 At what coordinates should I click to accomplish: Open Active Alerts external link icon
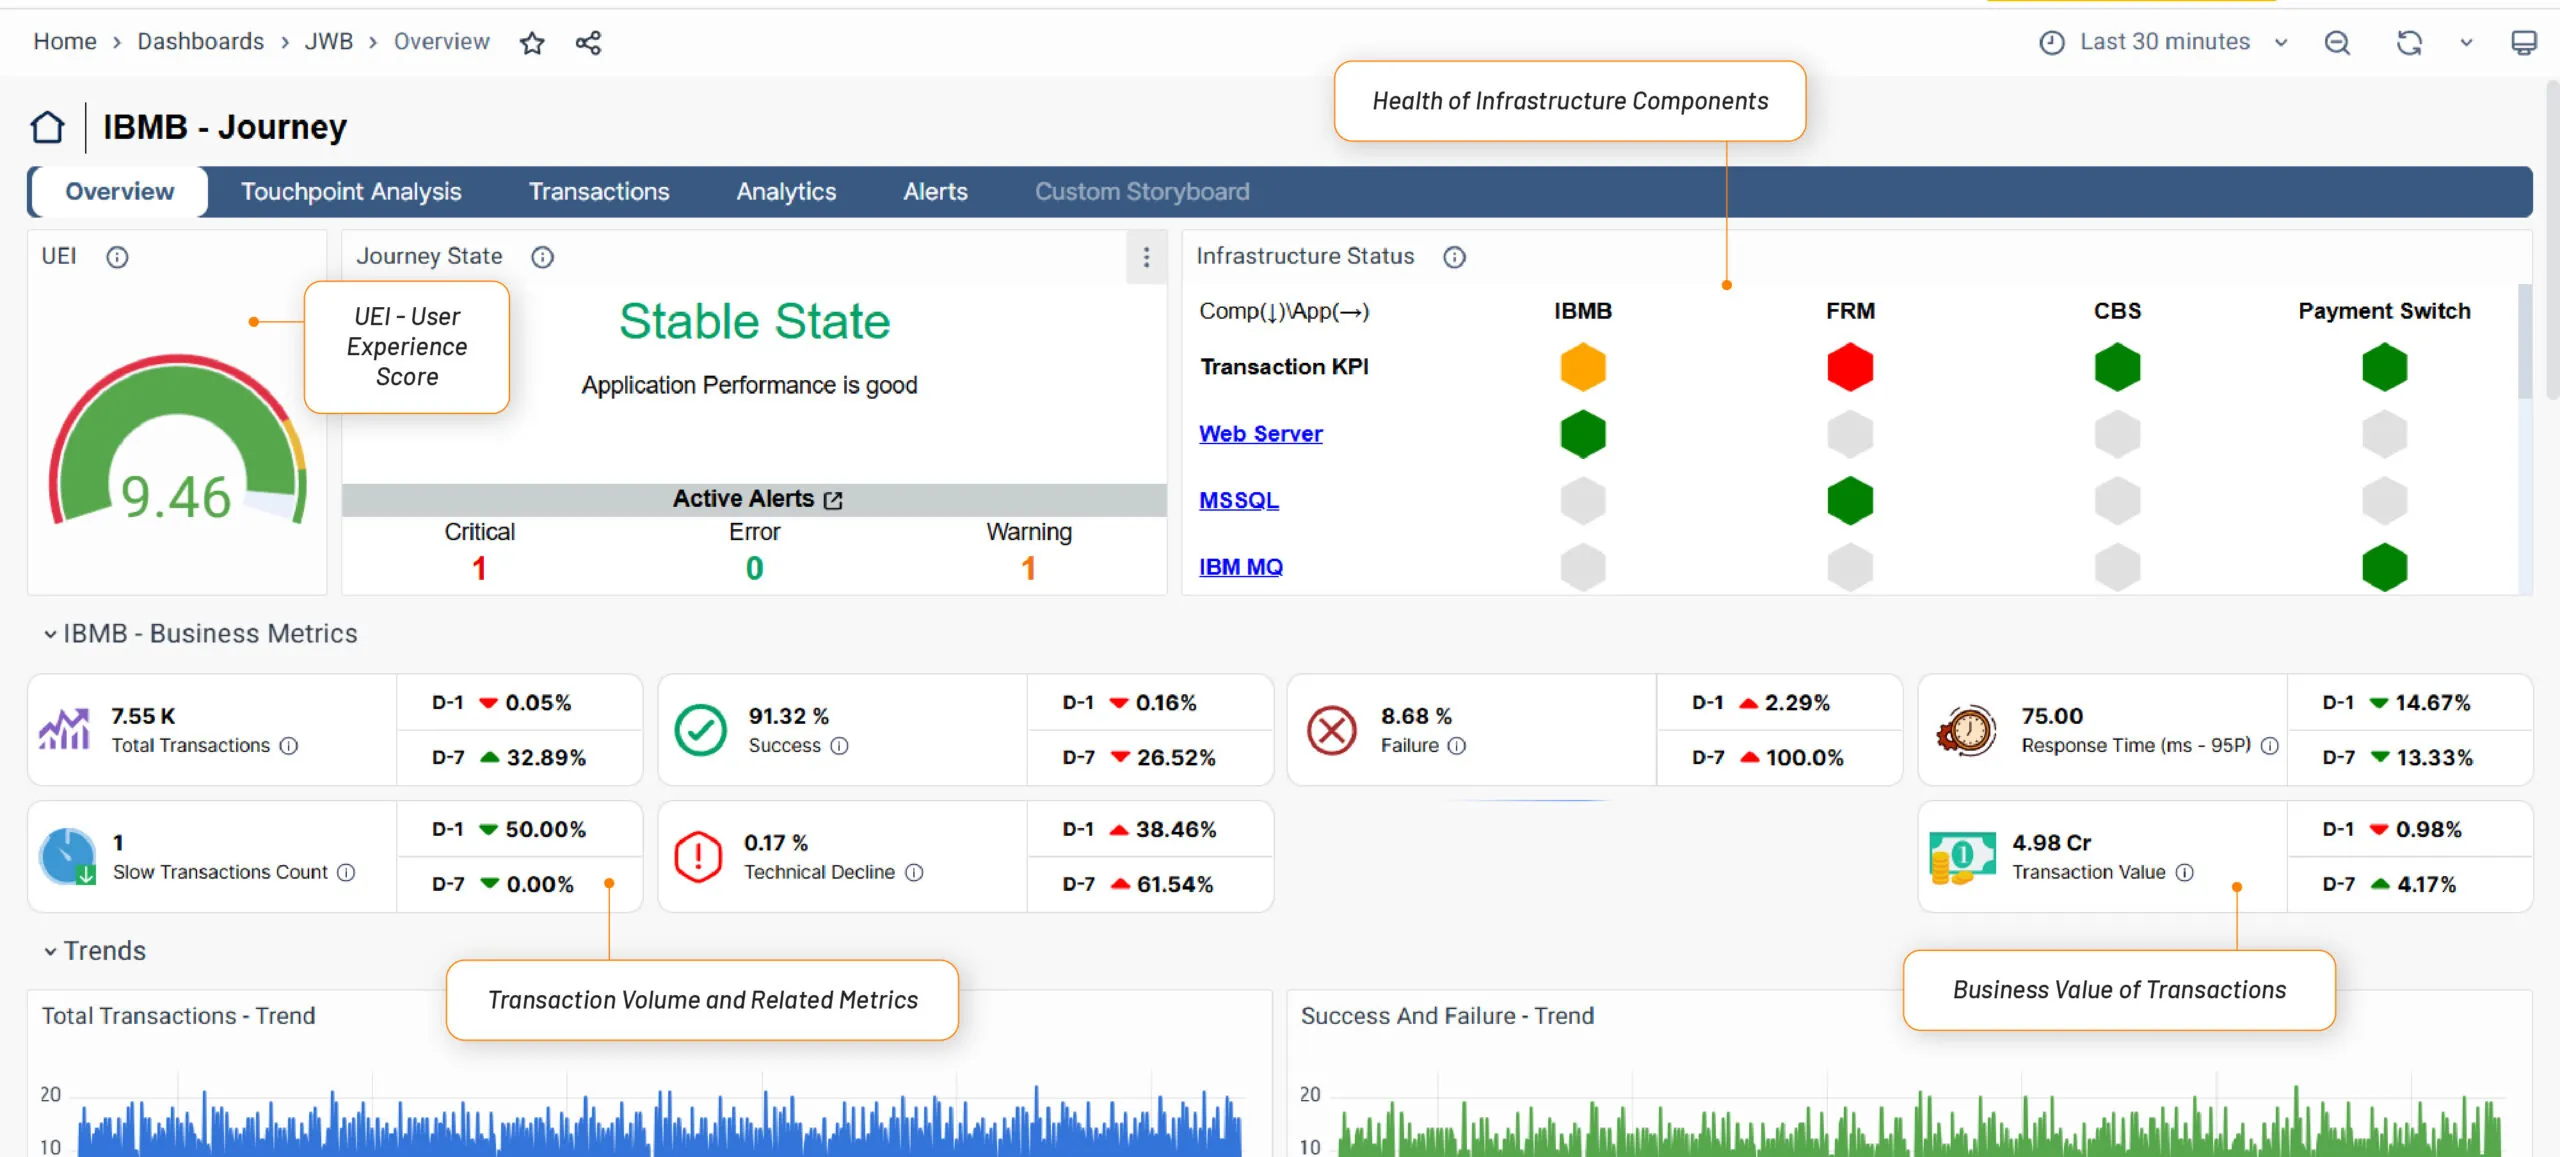click(x=833, y=500)
